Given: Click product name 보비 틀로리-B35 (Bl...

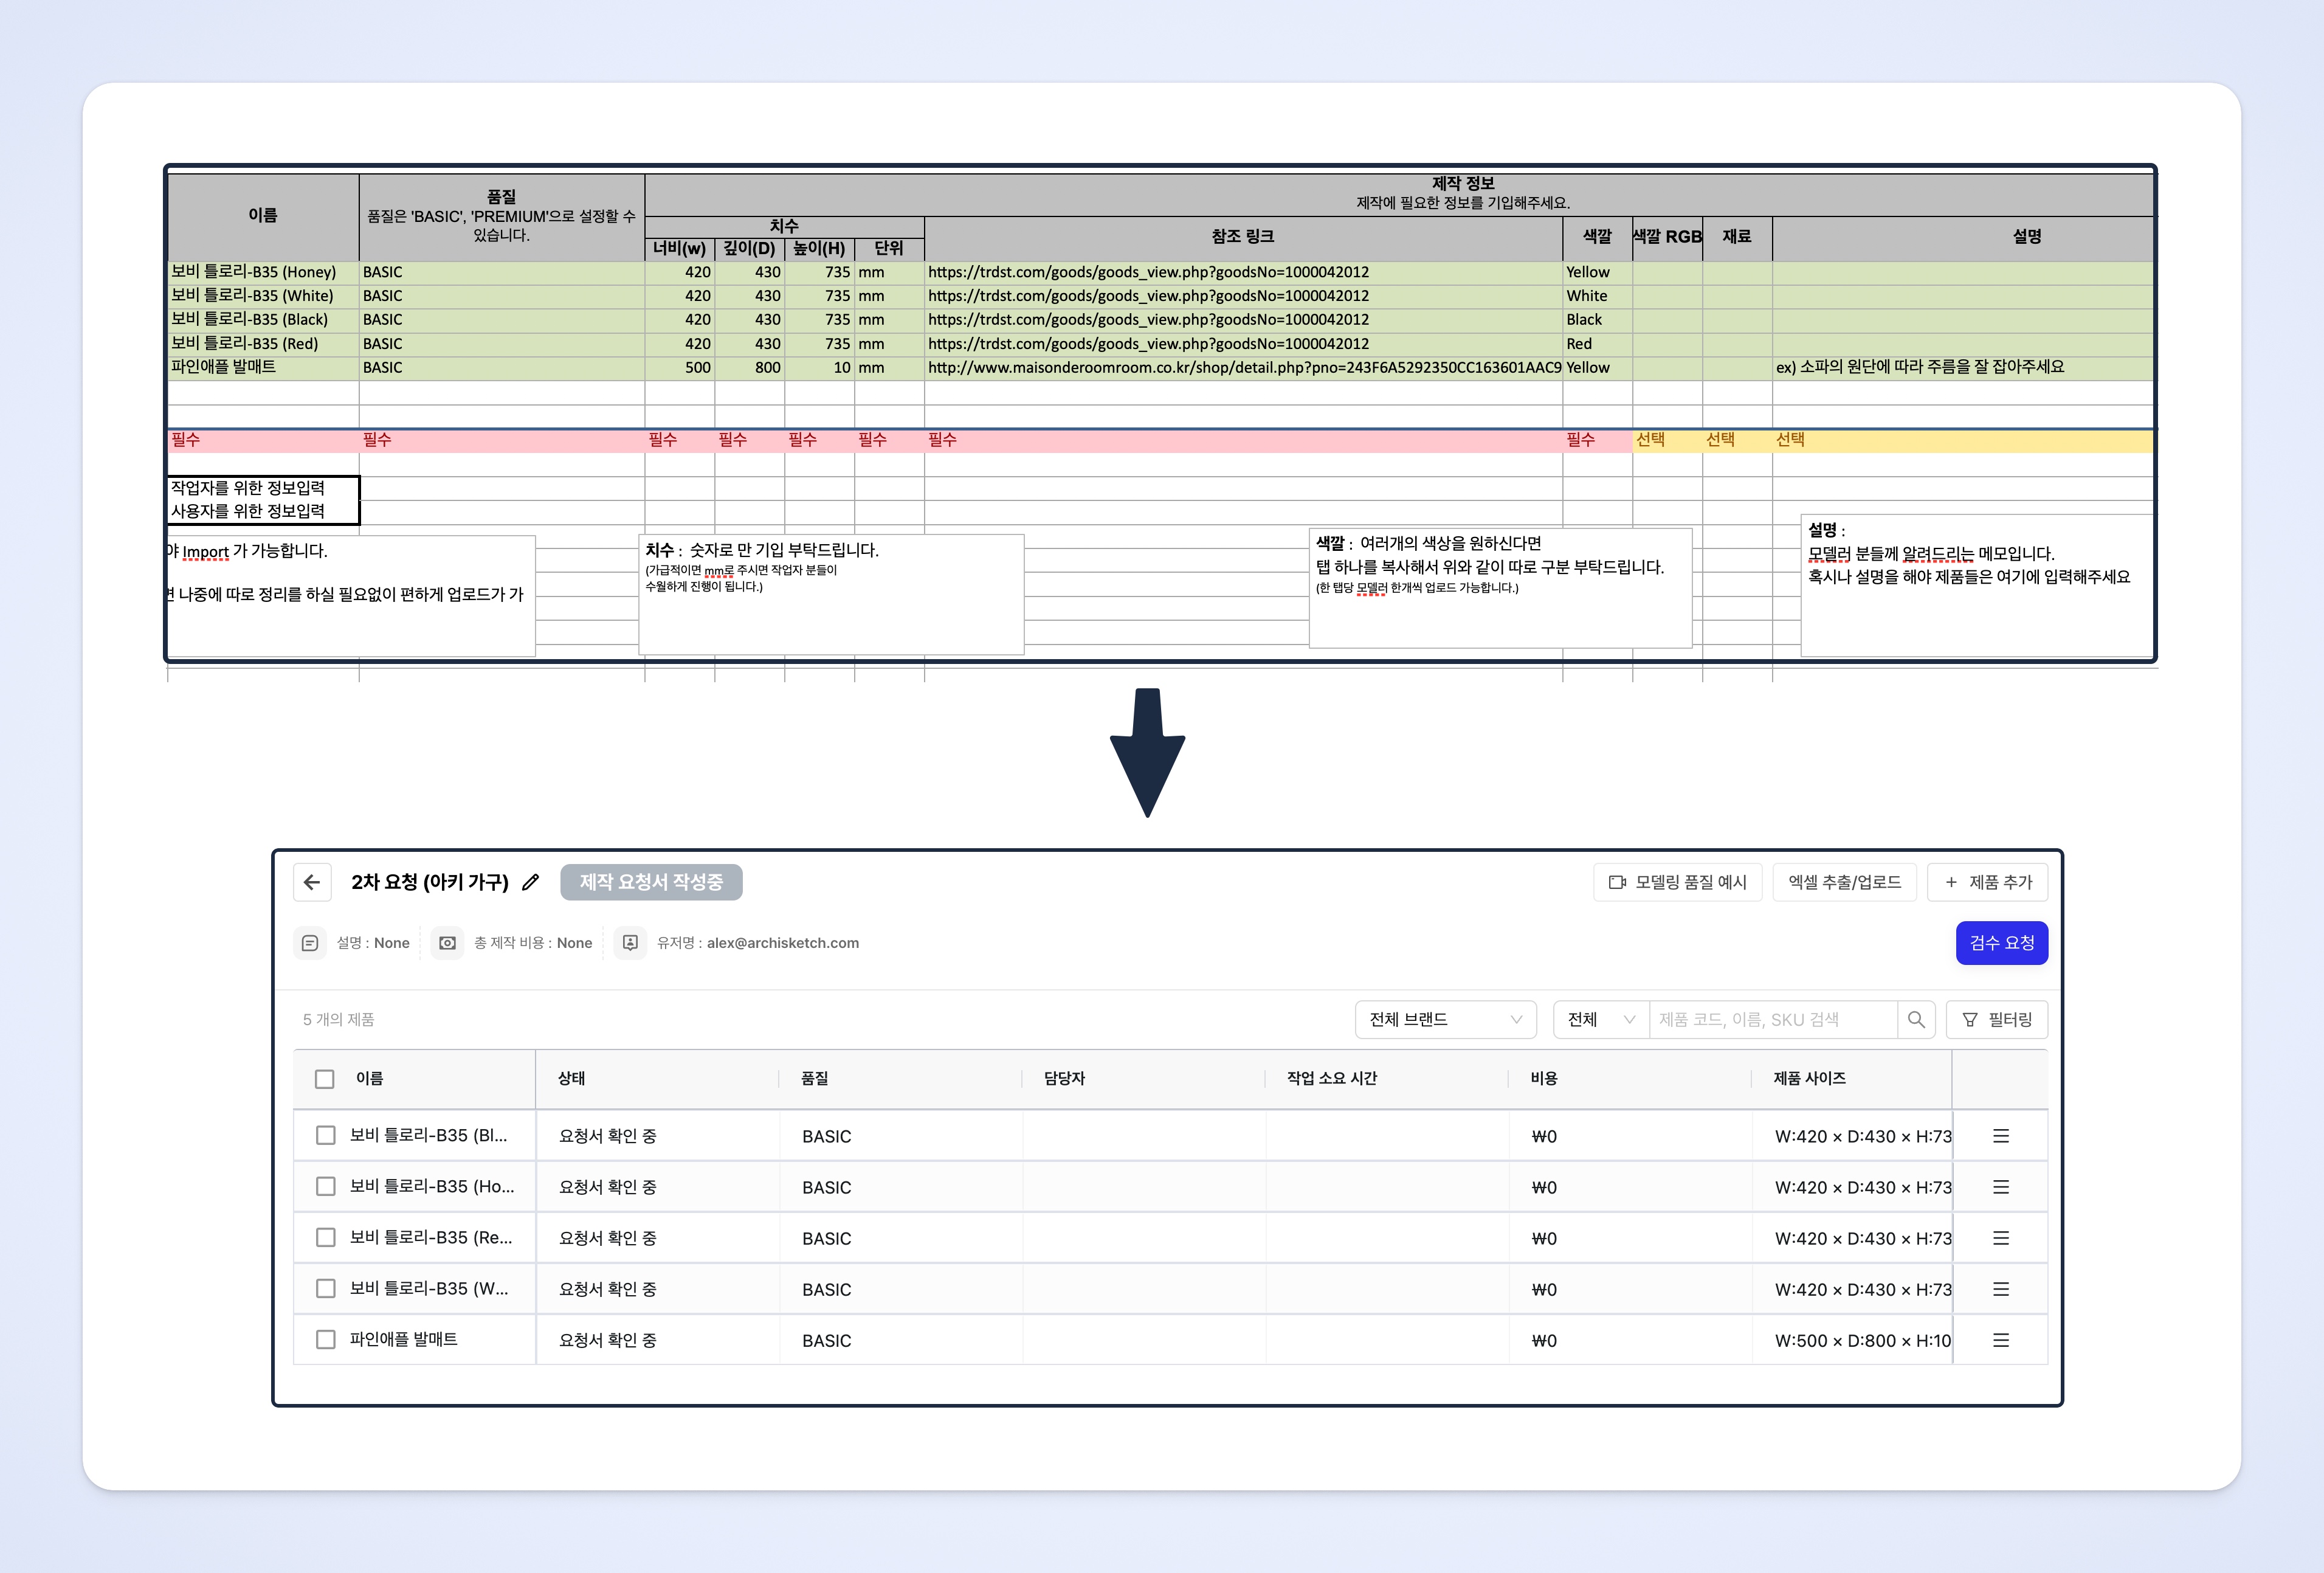Looking at the screenshot, I should (428, 1135).
